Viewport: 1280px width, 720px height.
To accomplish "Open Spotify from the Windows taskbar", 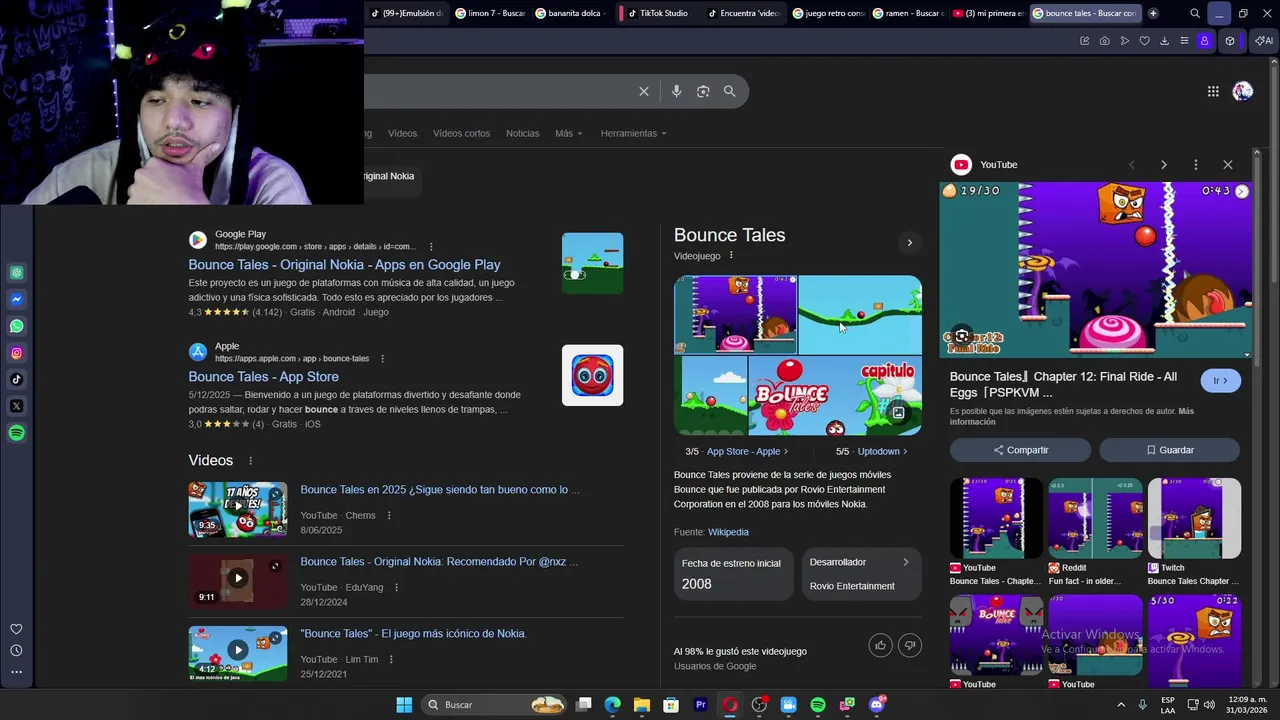I will click(818, 705).
